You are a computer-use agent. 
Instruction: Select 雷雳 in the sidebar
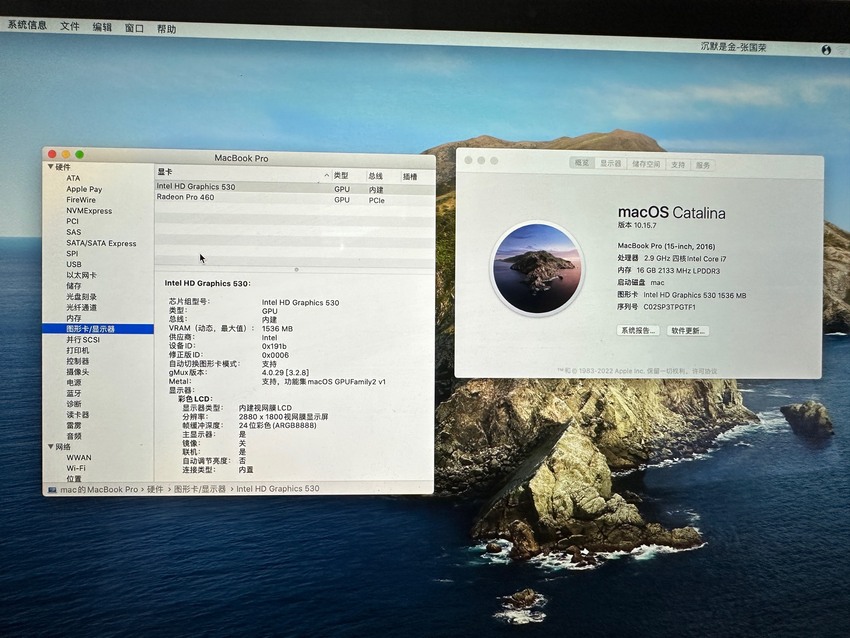click(74, 426)
